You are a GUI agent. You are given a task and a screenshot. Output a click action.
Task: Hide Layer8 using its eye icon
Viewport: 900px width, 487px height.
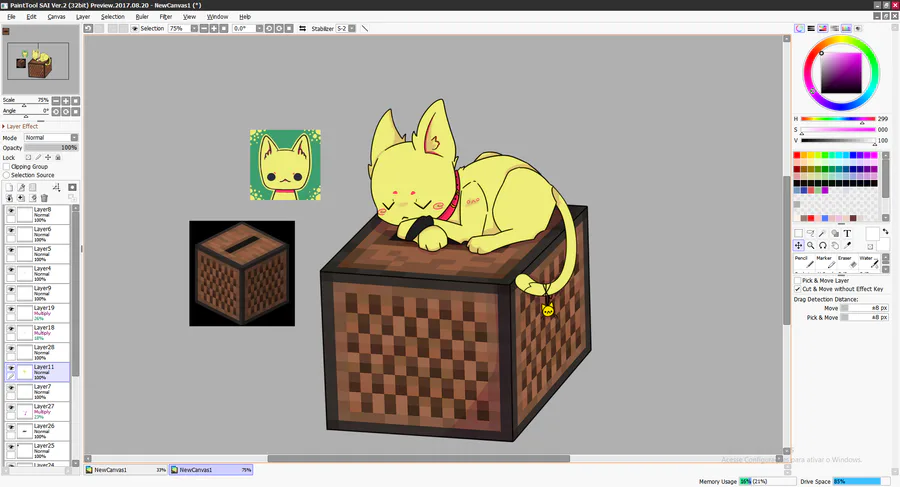11,211
